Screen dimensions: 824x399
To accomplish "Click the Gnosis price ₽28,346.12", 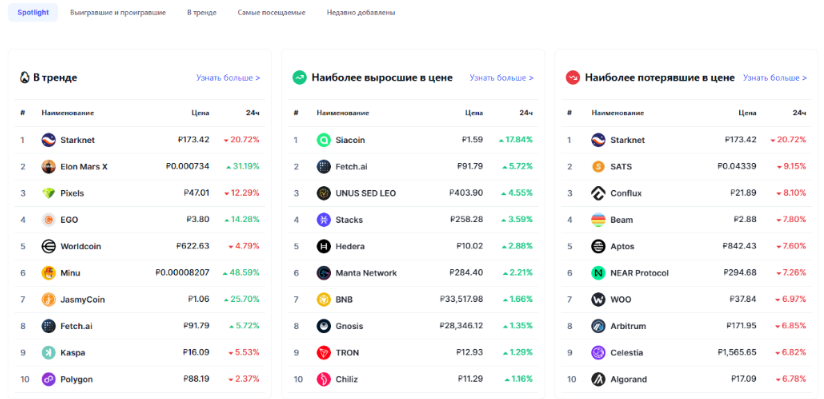I will [x=461, y=326].
